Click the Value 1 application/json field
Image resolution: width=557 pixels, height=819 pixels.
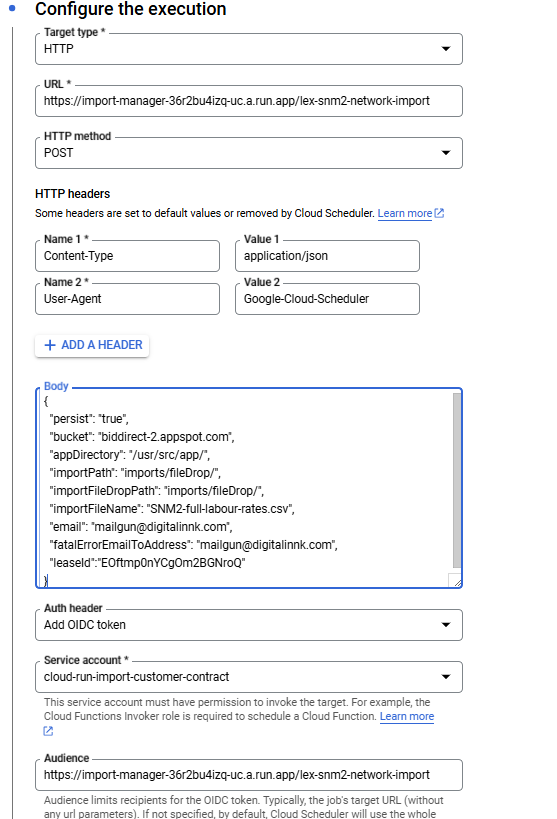[327, 256]
